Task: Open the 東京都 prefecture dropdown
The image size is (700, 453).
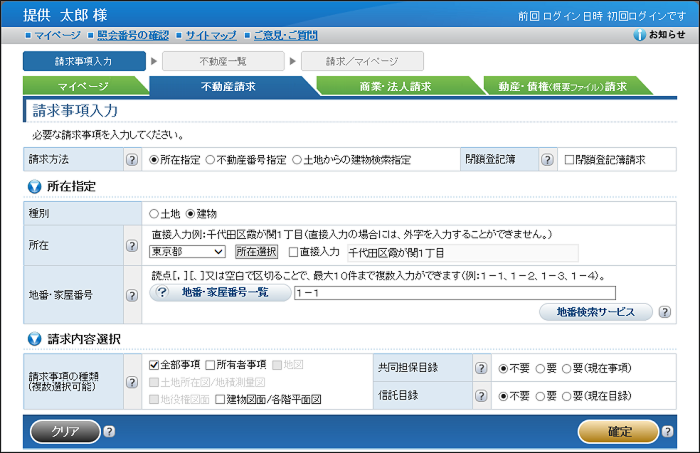Action: pyautogui.click(x=187, y=252)
